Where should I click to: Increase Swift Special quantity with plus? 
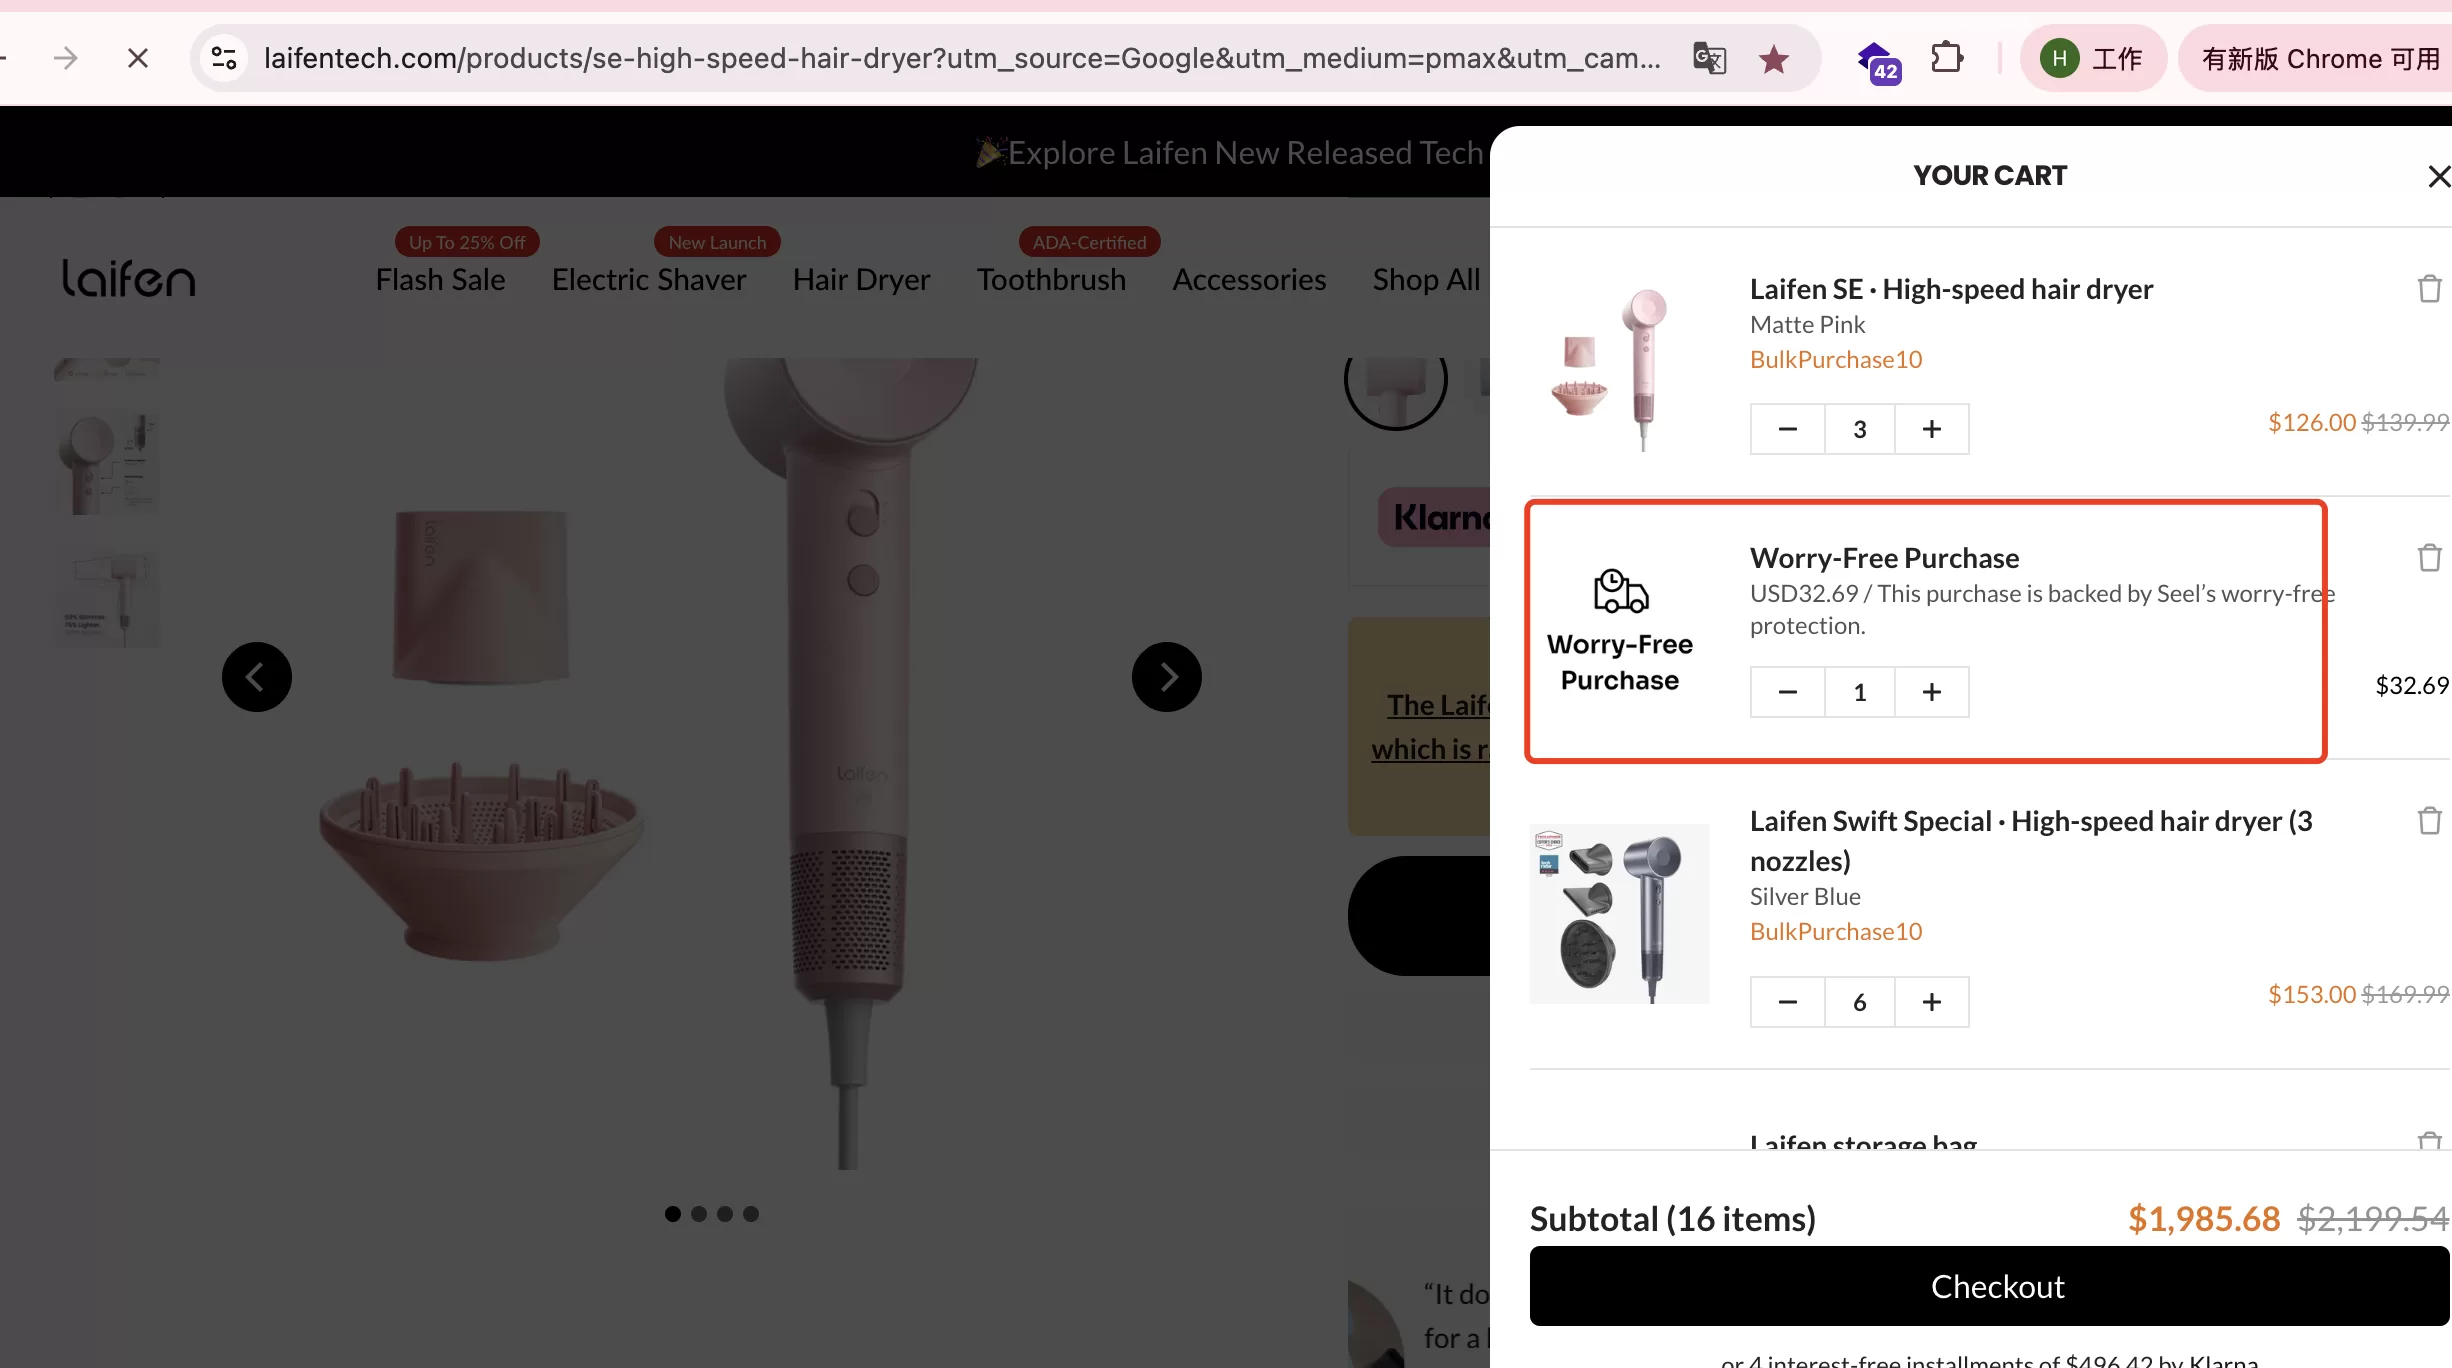pos(1931,1002)
